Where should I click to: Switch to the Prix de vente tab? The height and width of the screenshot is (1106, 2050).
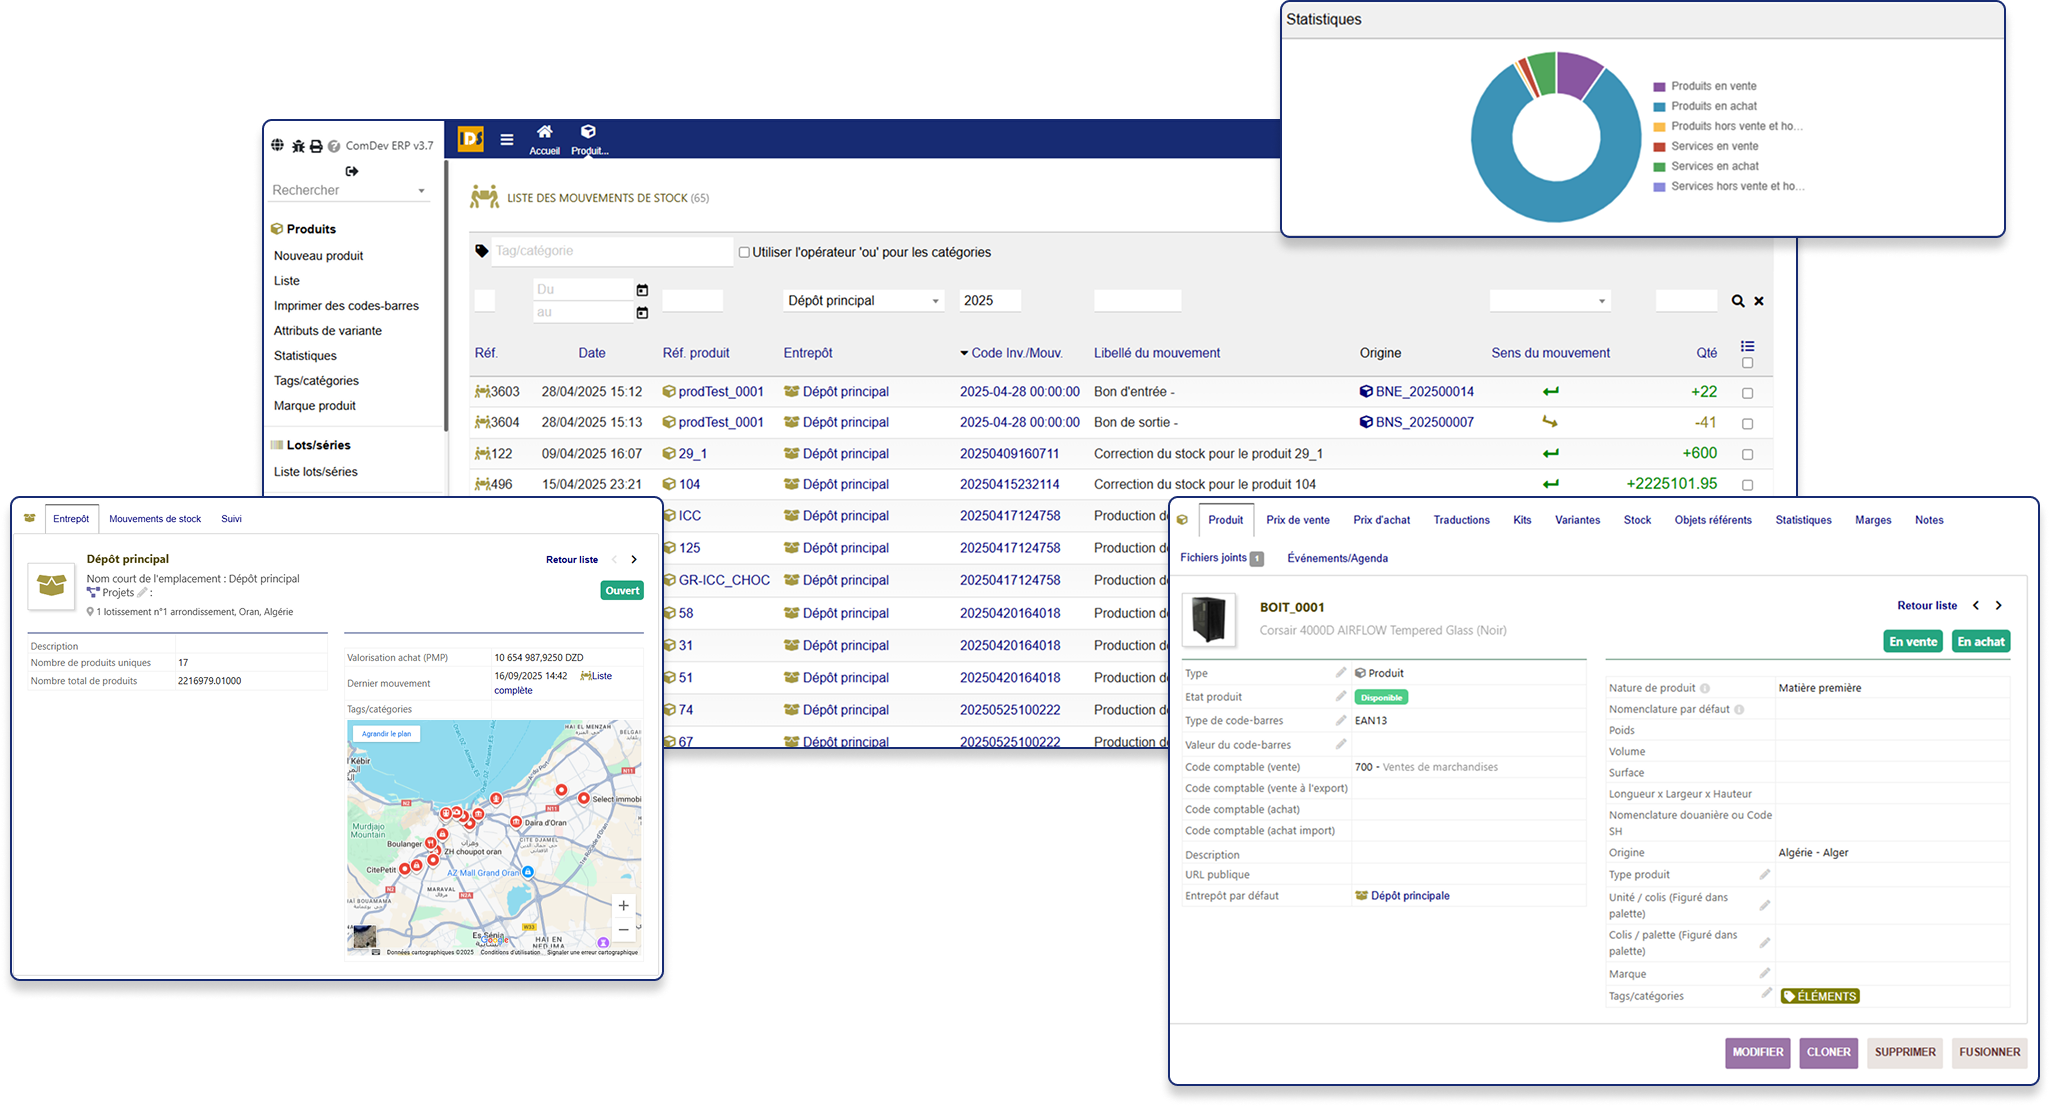pos(1297,519)
